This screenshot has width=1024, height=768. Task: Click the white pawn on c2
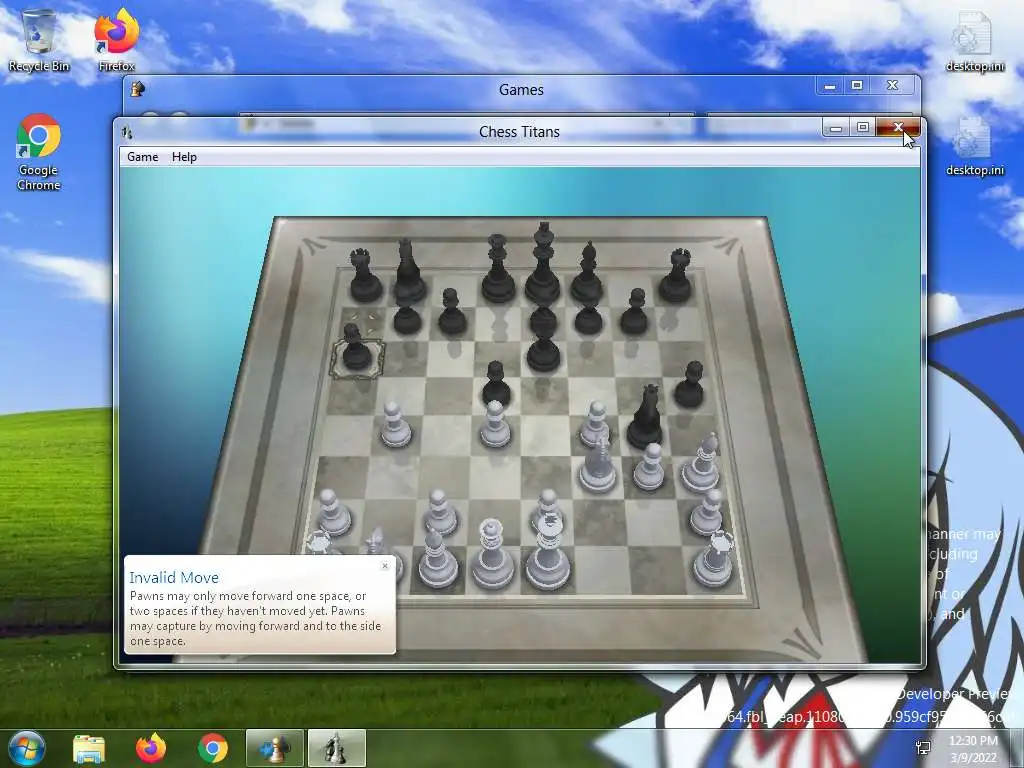pyautogui.click(x=441, y=514)
